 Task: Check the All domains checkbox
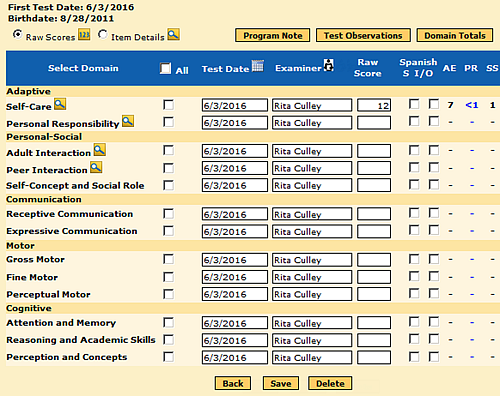(165, 68)
